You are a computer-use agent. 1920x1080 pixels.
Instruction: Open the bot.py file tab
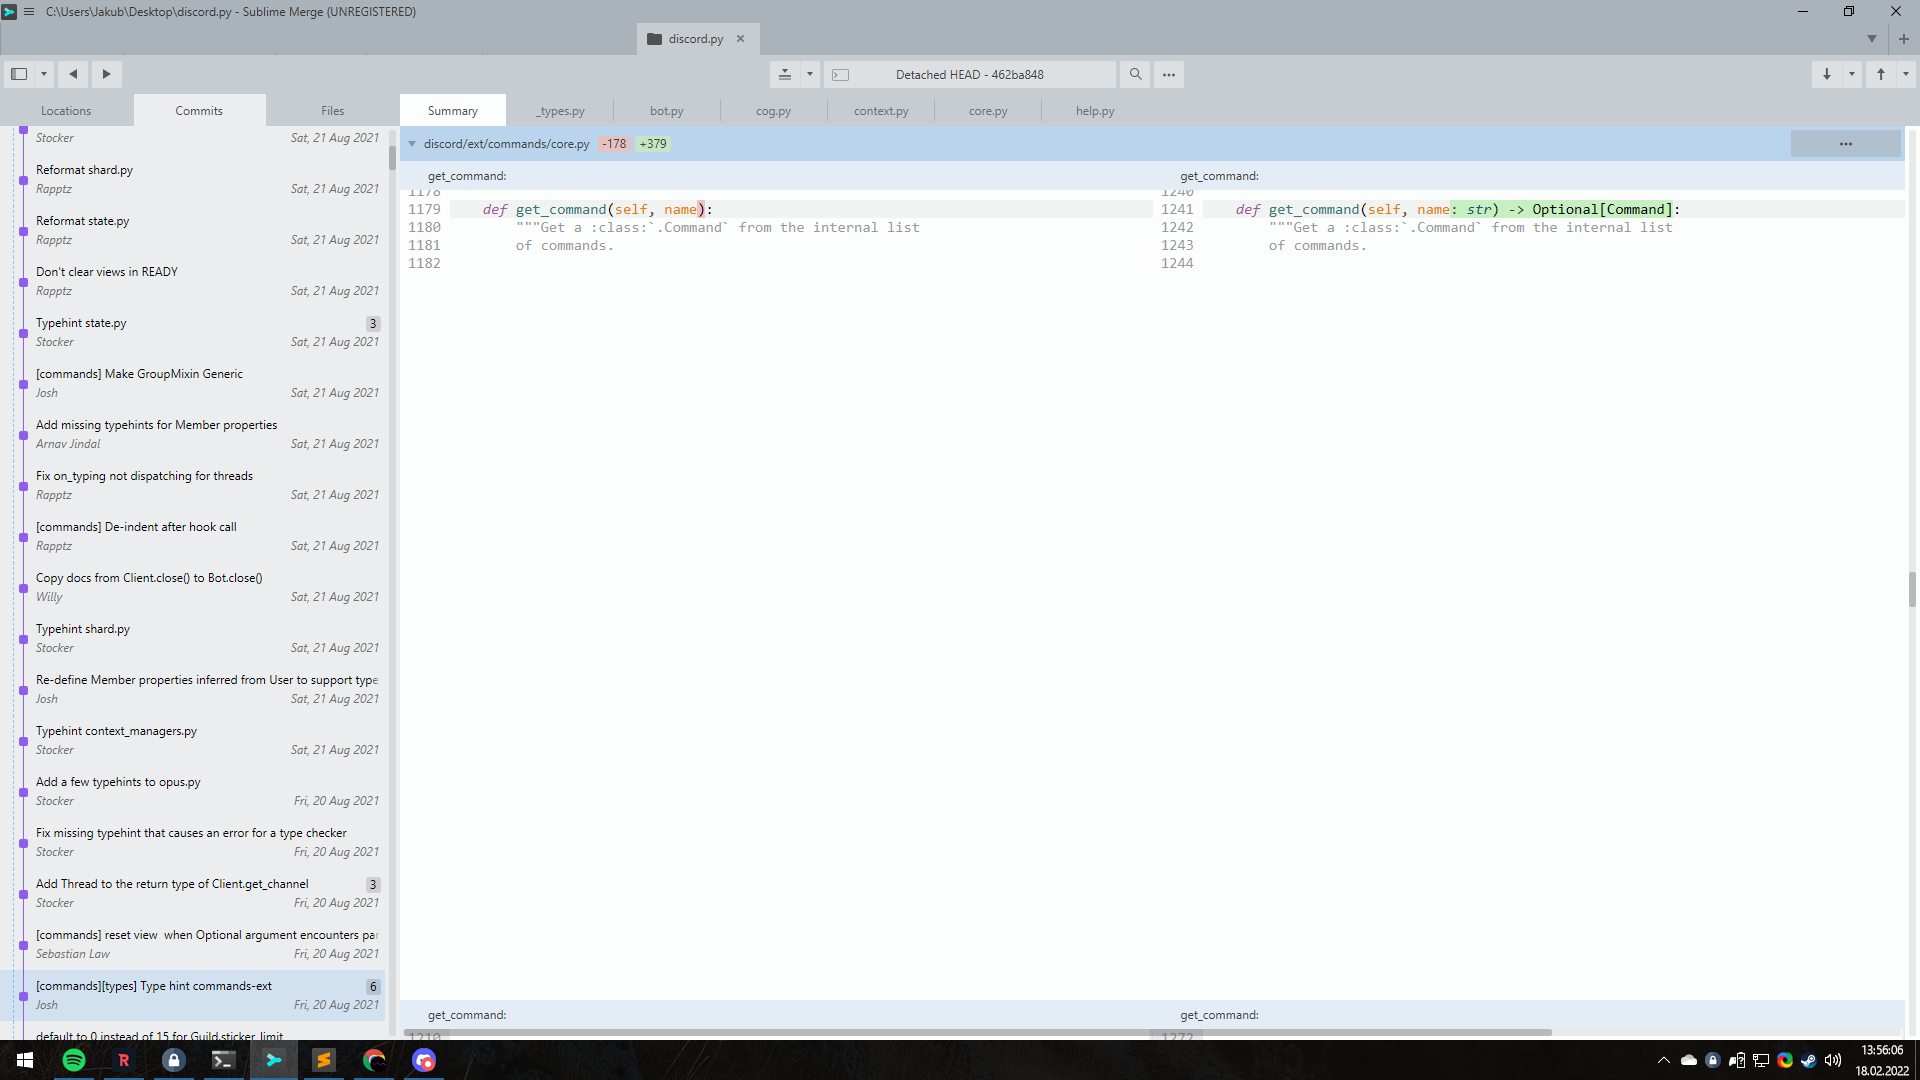click(x=667, y=111)
